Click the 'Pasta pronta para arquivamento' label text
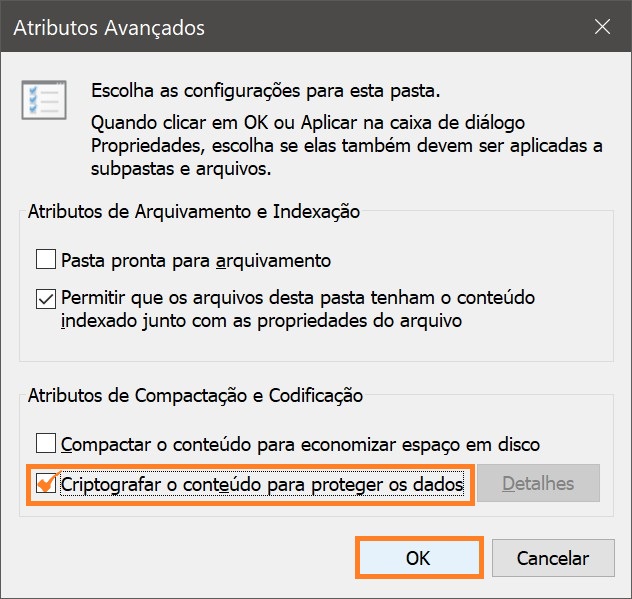This screenshot has height=599, width=632. (196, 260)
